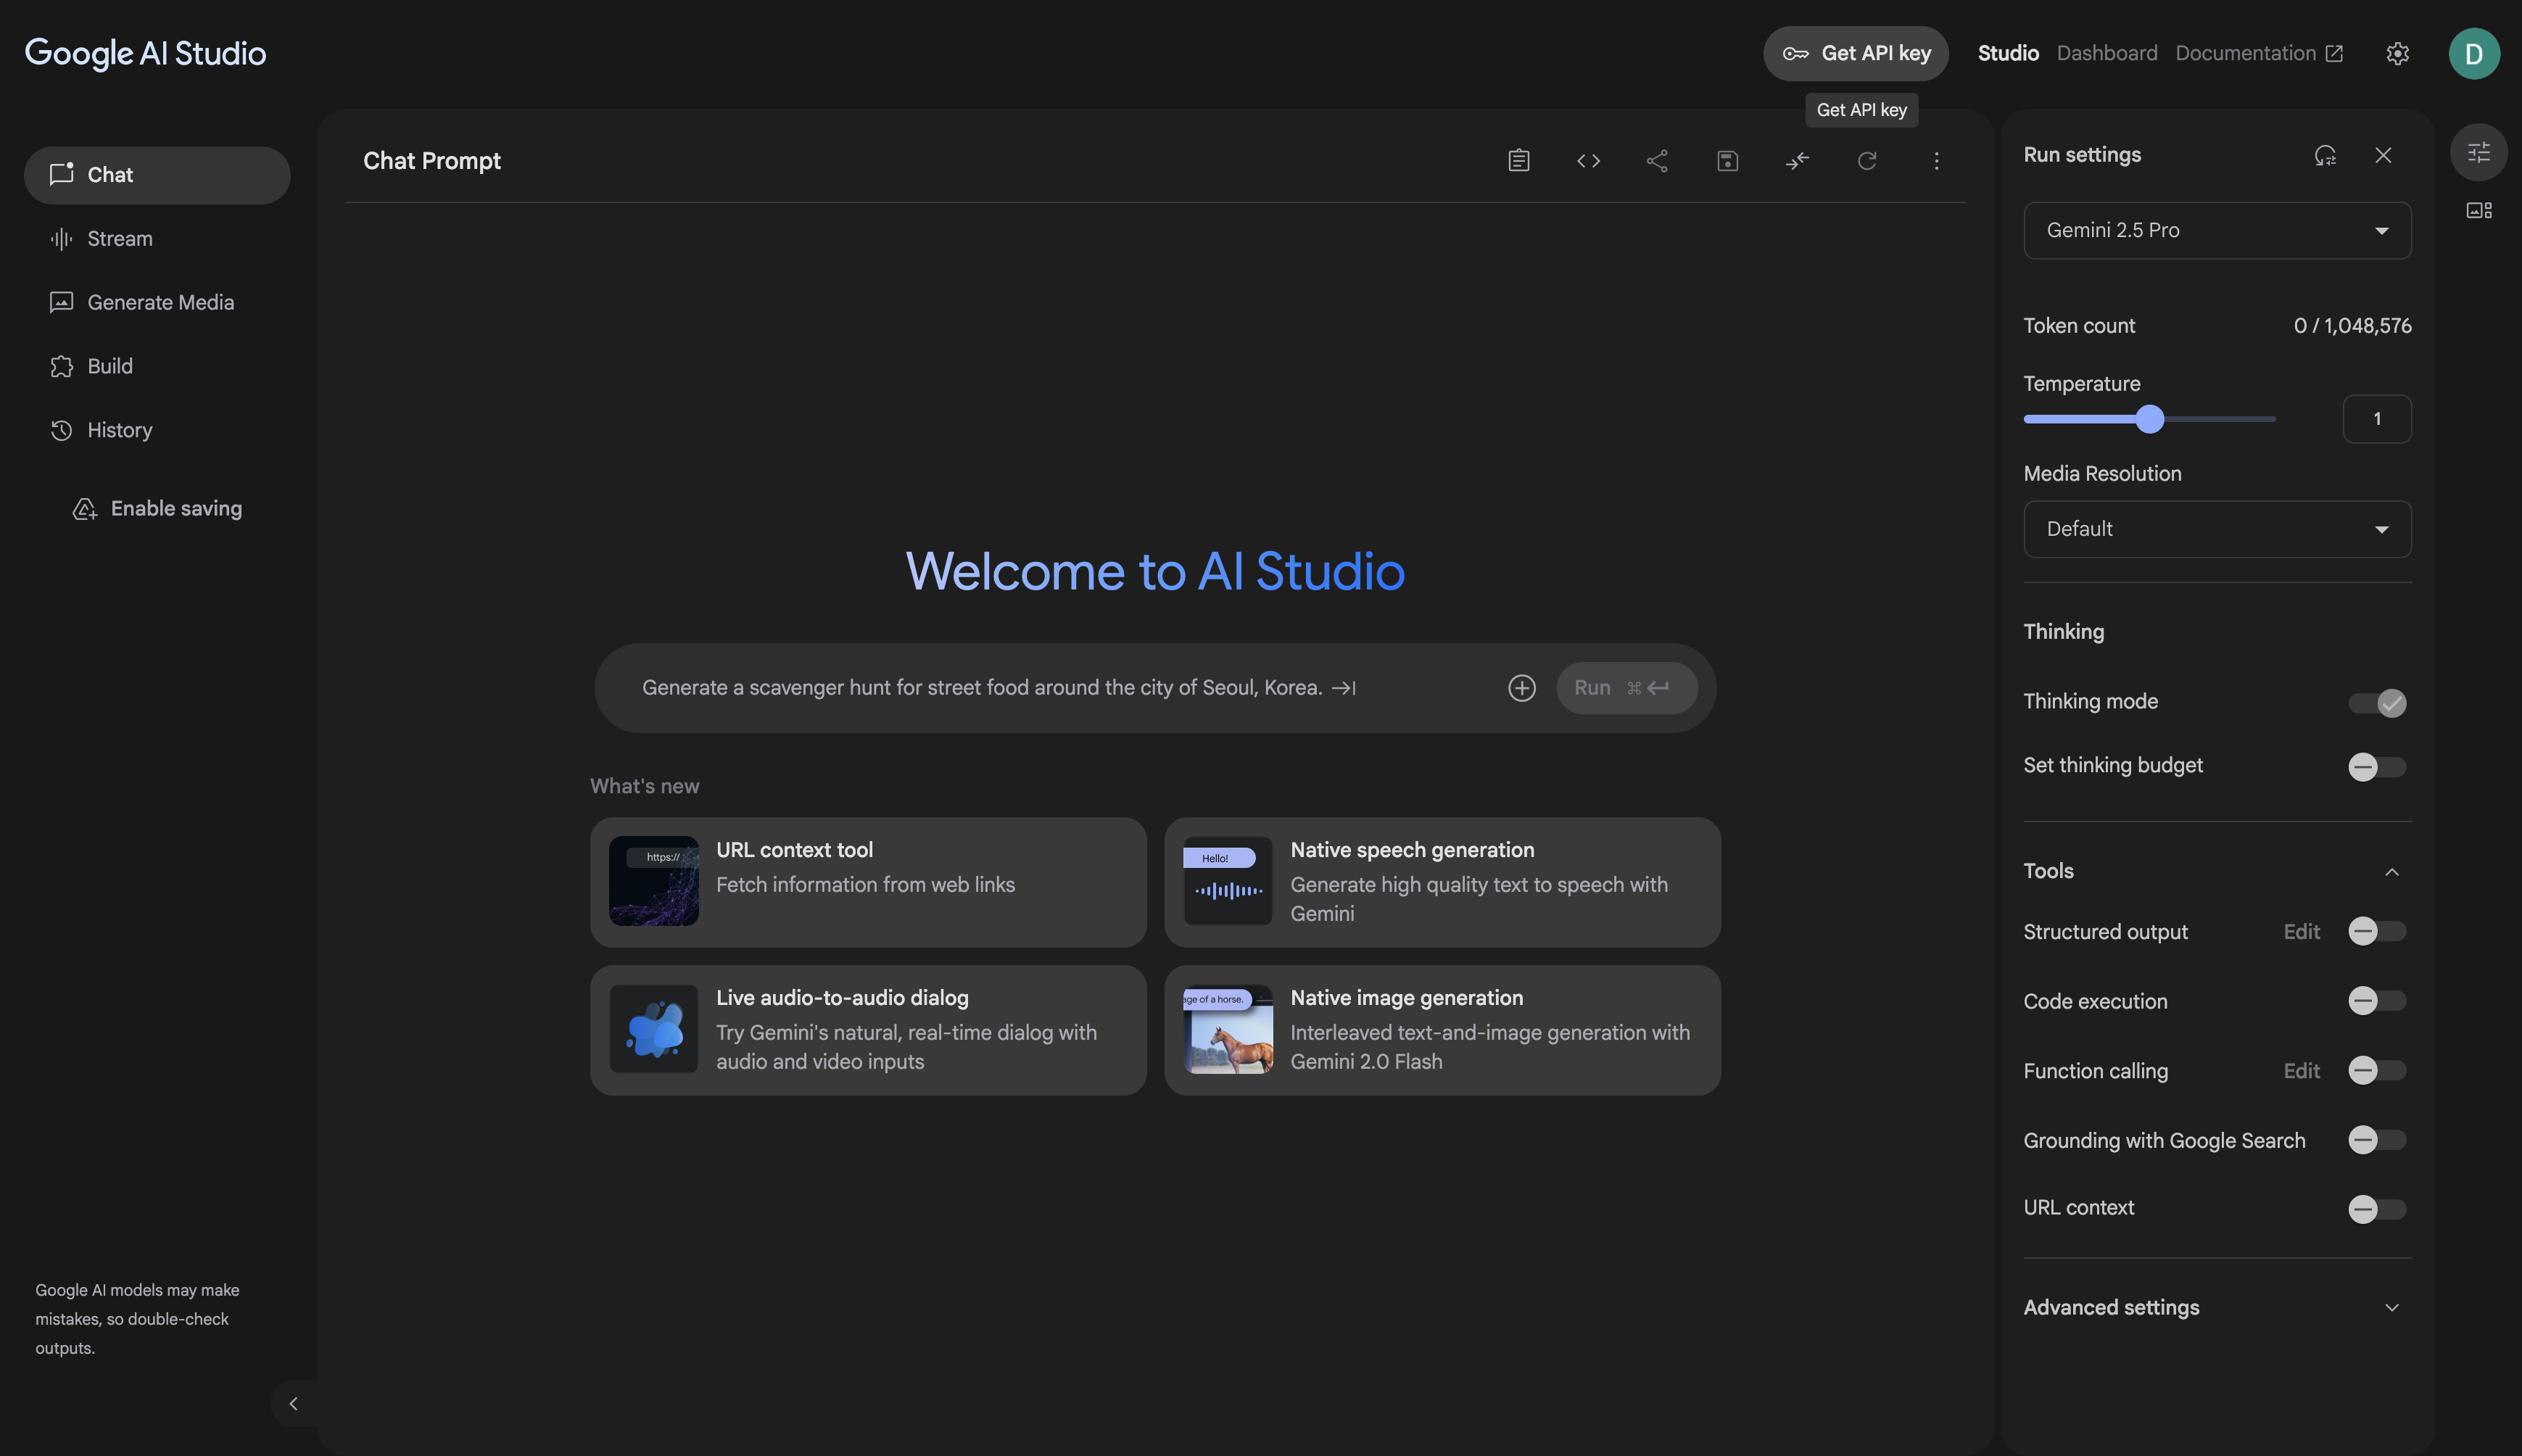Toggle Set thinking budget switch
This screenshot has height=1456, width=2522.
(2377, 767)
